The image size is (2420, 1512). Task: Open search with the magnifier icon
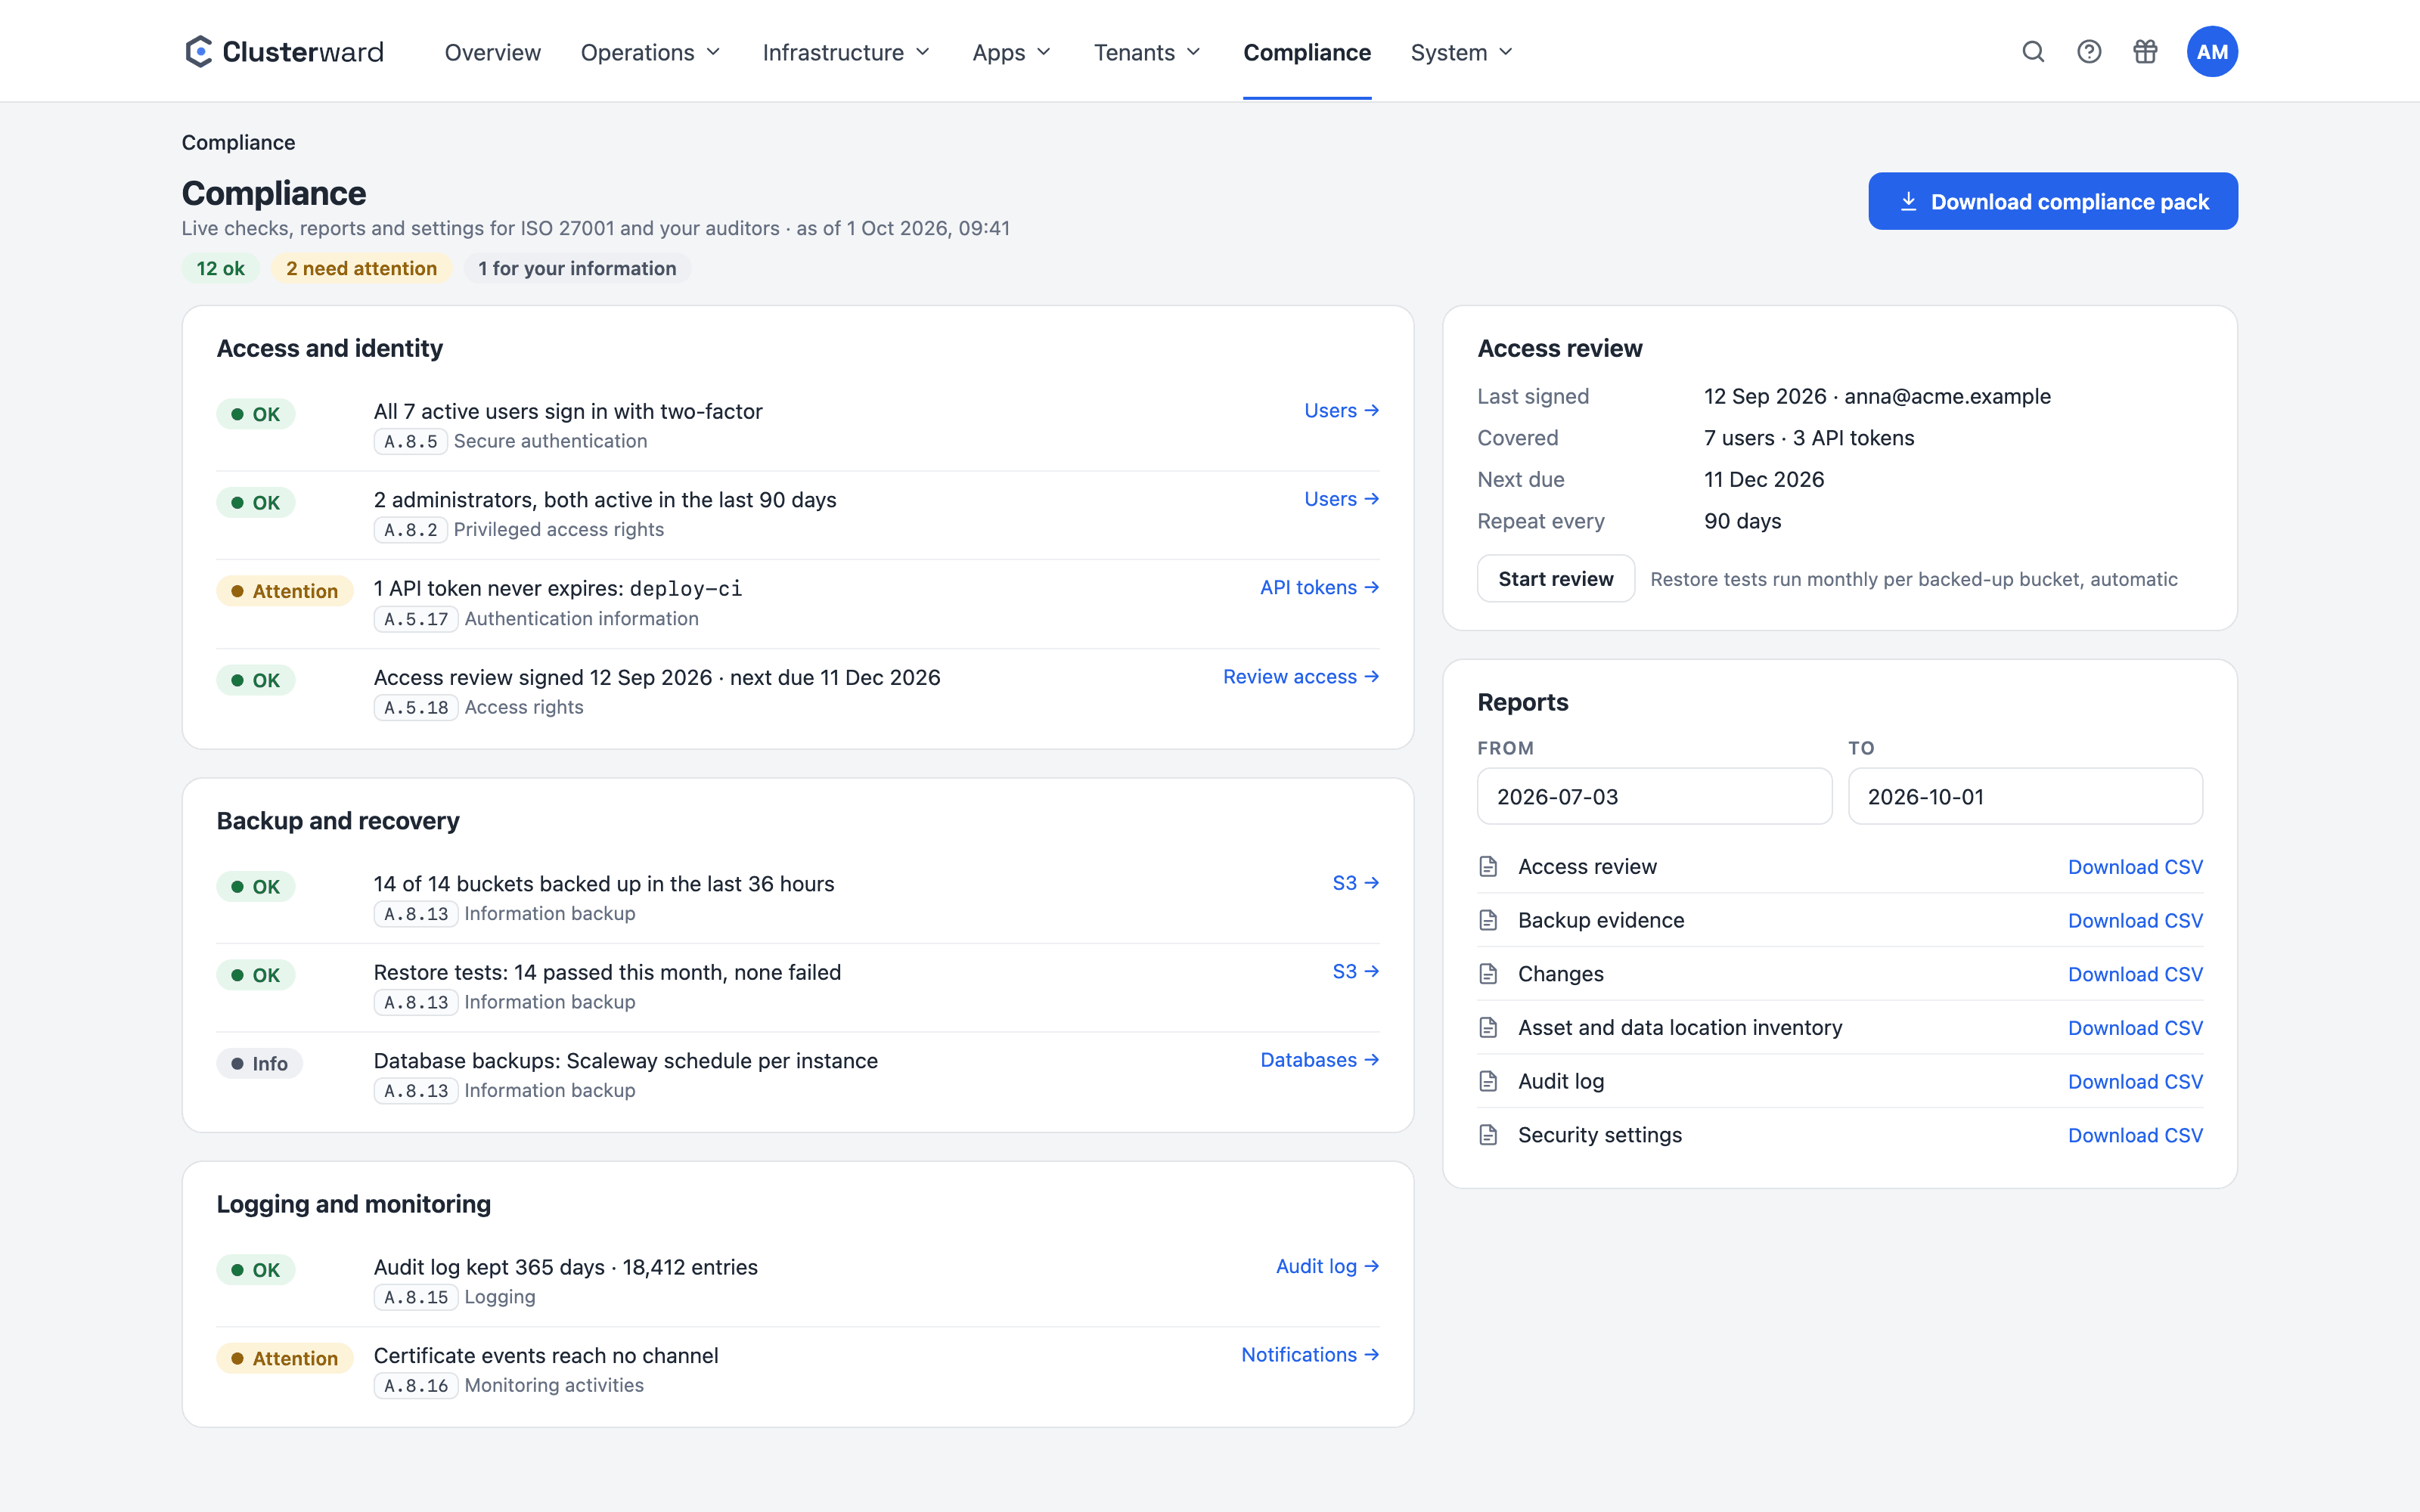(2033, 52)
